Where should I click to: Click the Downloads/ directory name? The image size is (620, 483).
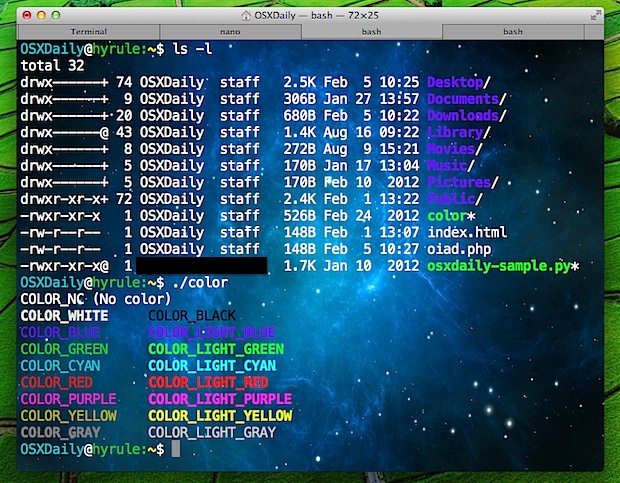tap(467, 115)
